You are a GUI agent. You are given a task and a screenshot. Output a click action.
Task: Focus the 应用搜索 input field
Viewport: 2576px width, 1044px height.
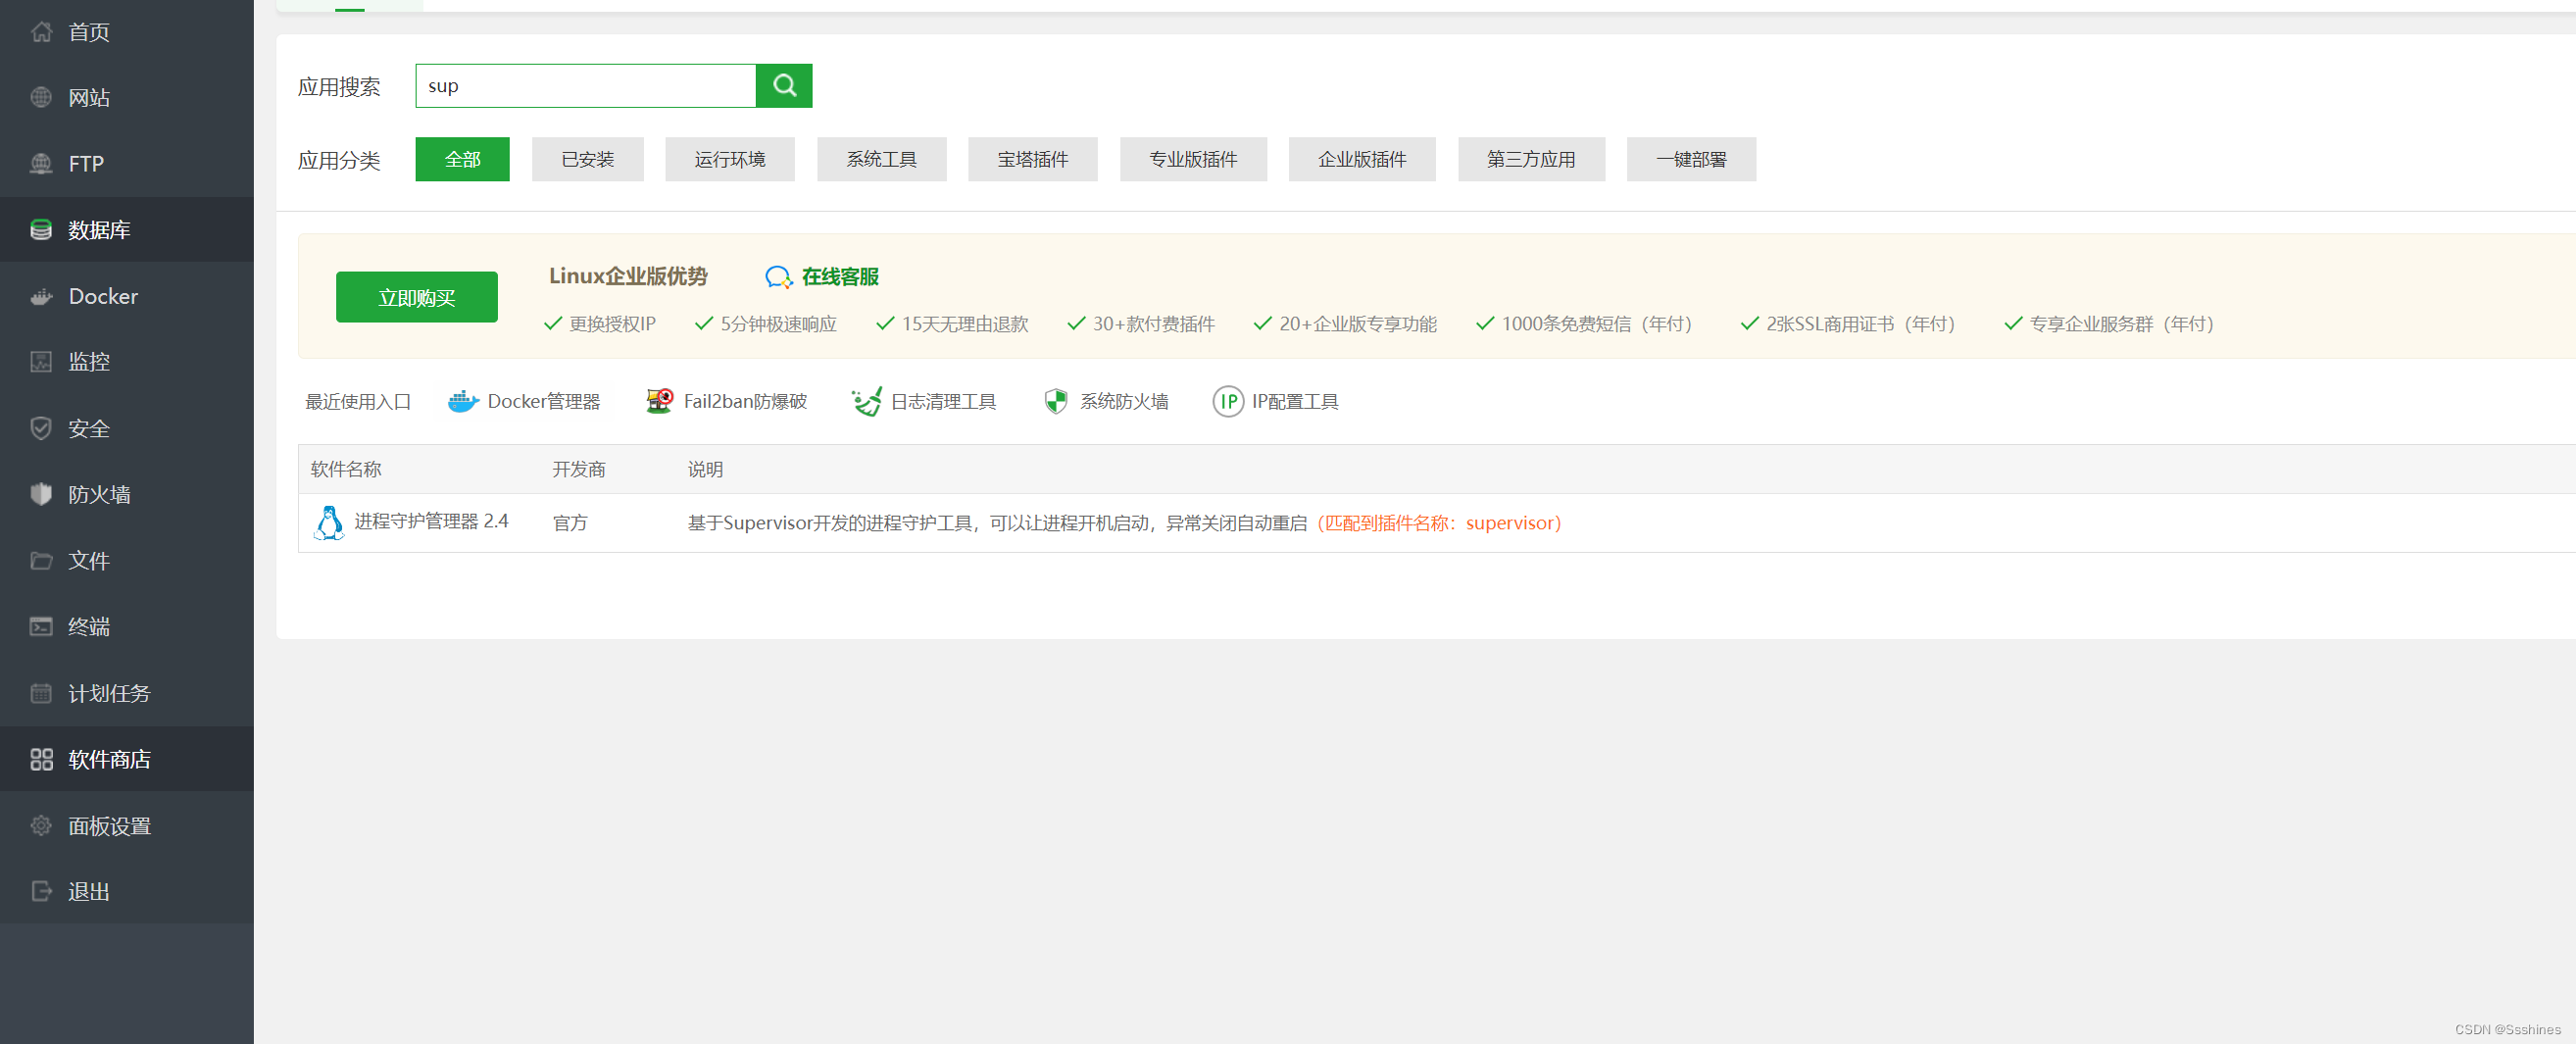coord(585,86)
